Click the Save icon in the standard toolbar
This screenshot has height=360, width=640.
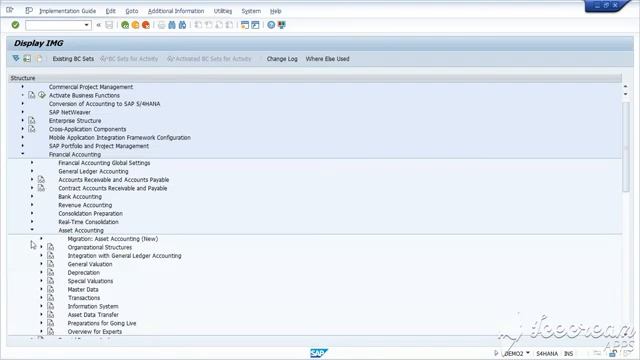click(109, 25)
